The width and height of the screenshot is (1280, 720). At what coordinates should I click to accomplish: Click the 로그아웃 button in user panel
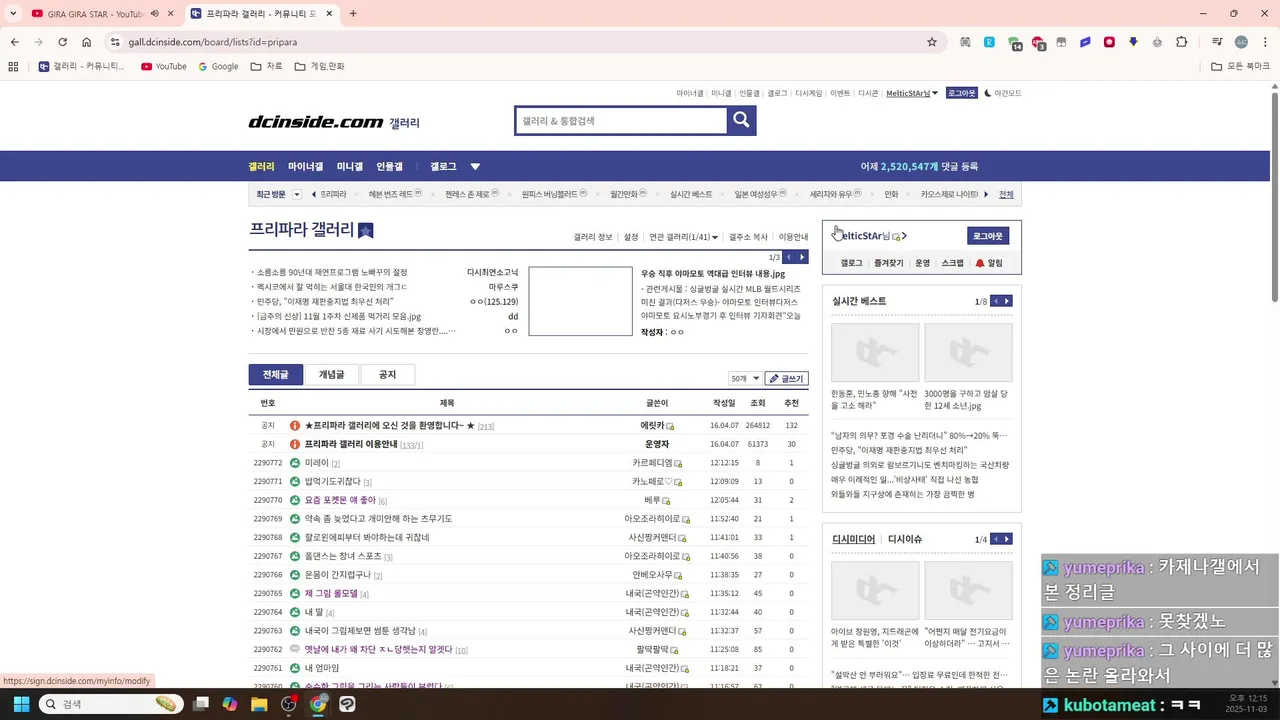pos(988,236)
